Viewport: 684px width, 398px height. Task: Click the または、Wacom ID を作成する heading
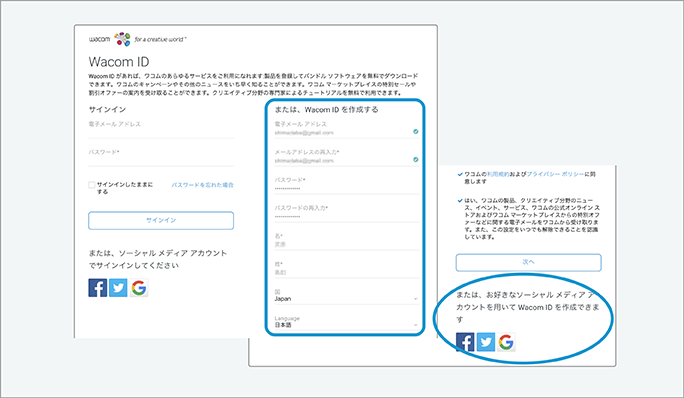326,110
